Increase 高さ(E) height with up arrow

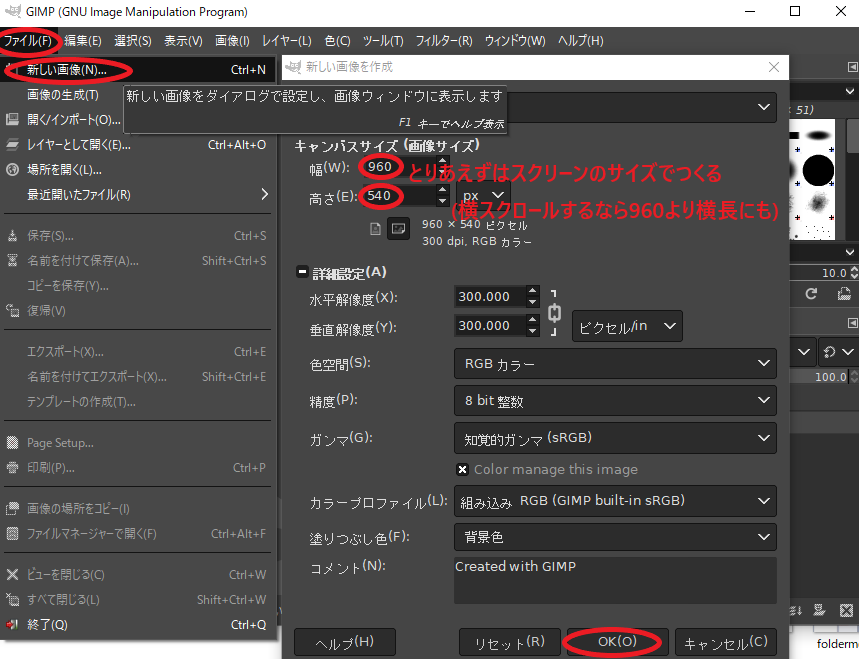[443, 190]
